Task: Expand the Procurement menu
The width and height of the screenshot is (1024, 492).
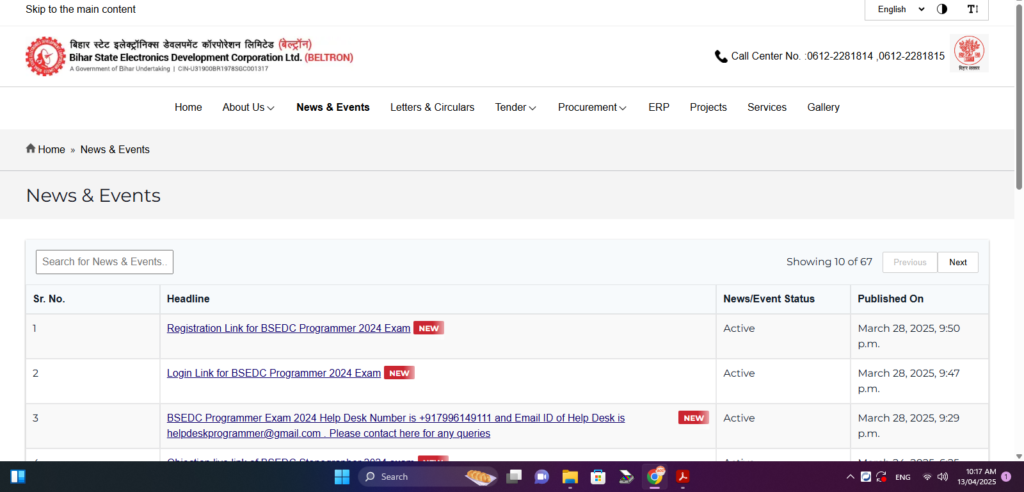Action: 592,107
